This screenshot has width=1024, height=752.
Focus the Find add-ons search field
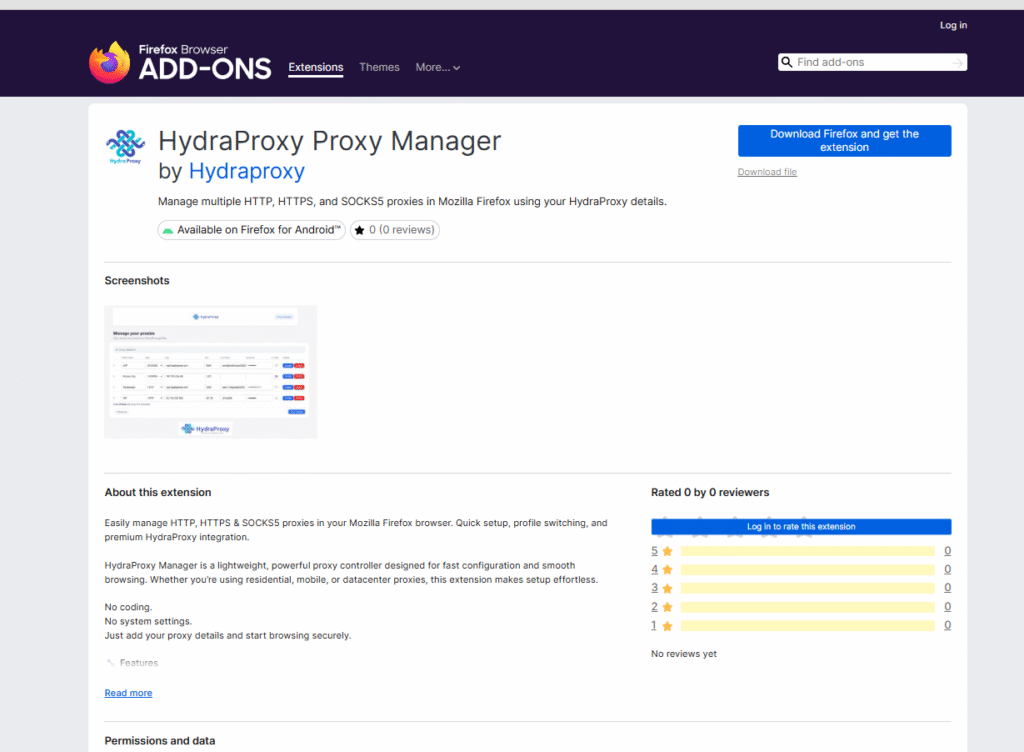[870, 62]
